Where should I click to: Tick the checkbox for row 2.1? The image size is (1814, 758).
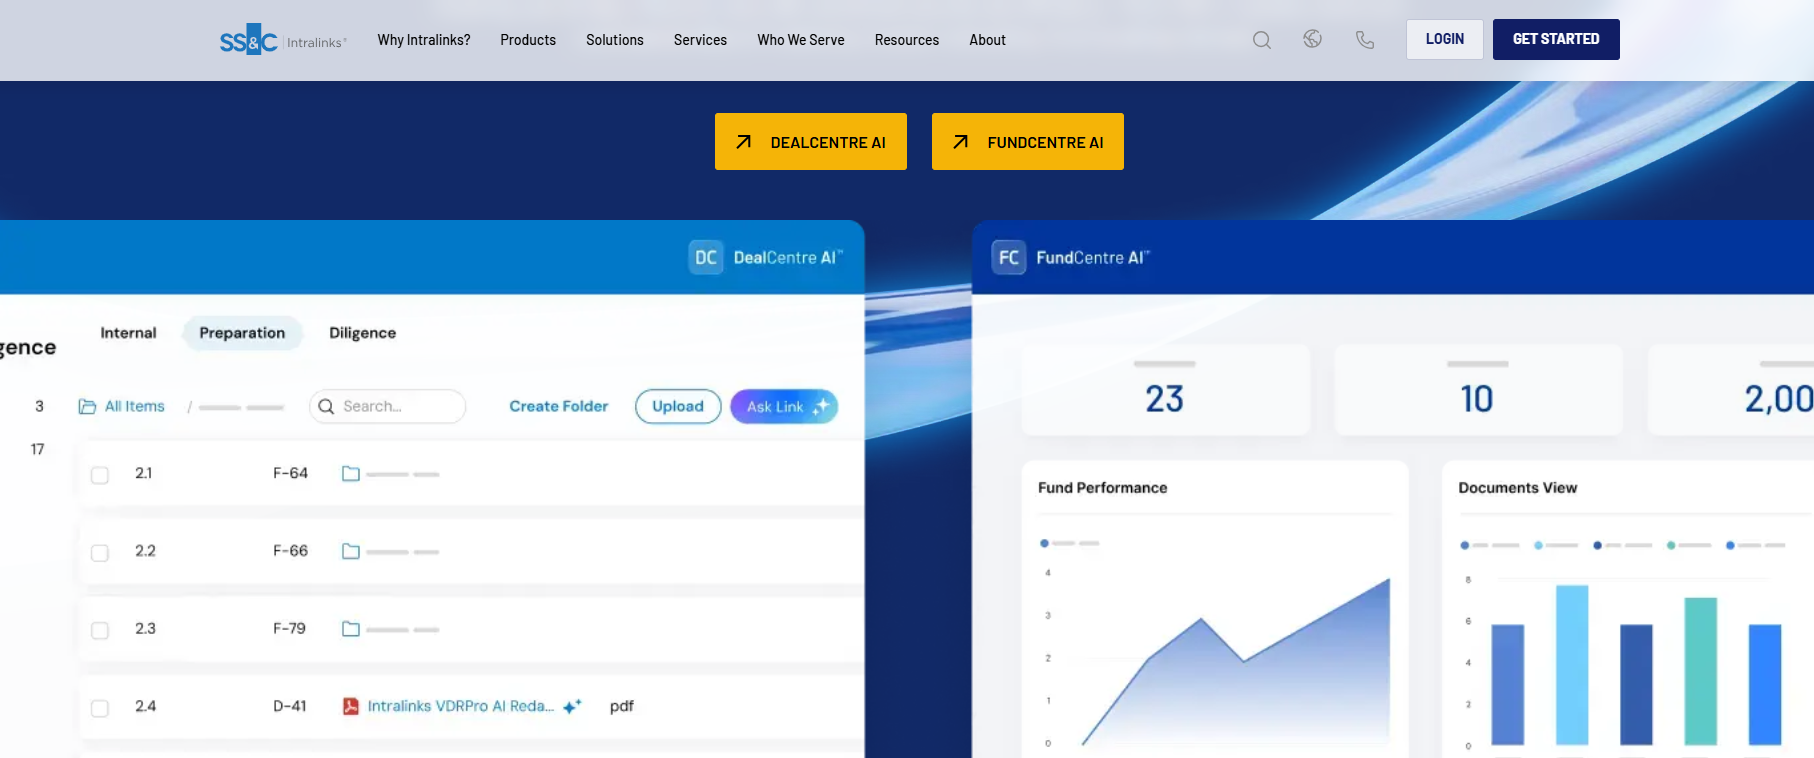point(100,475)
